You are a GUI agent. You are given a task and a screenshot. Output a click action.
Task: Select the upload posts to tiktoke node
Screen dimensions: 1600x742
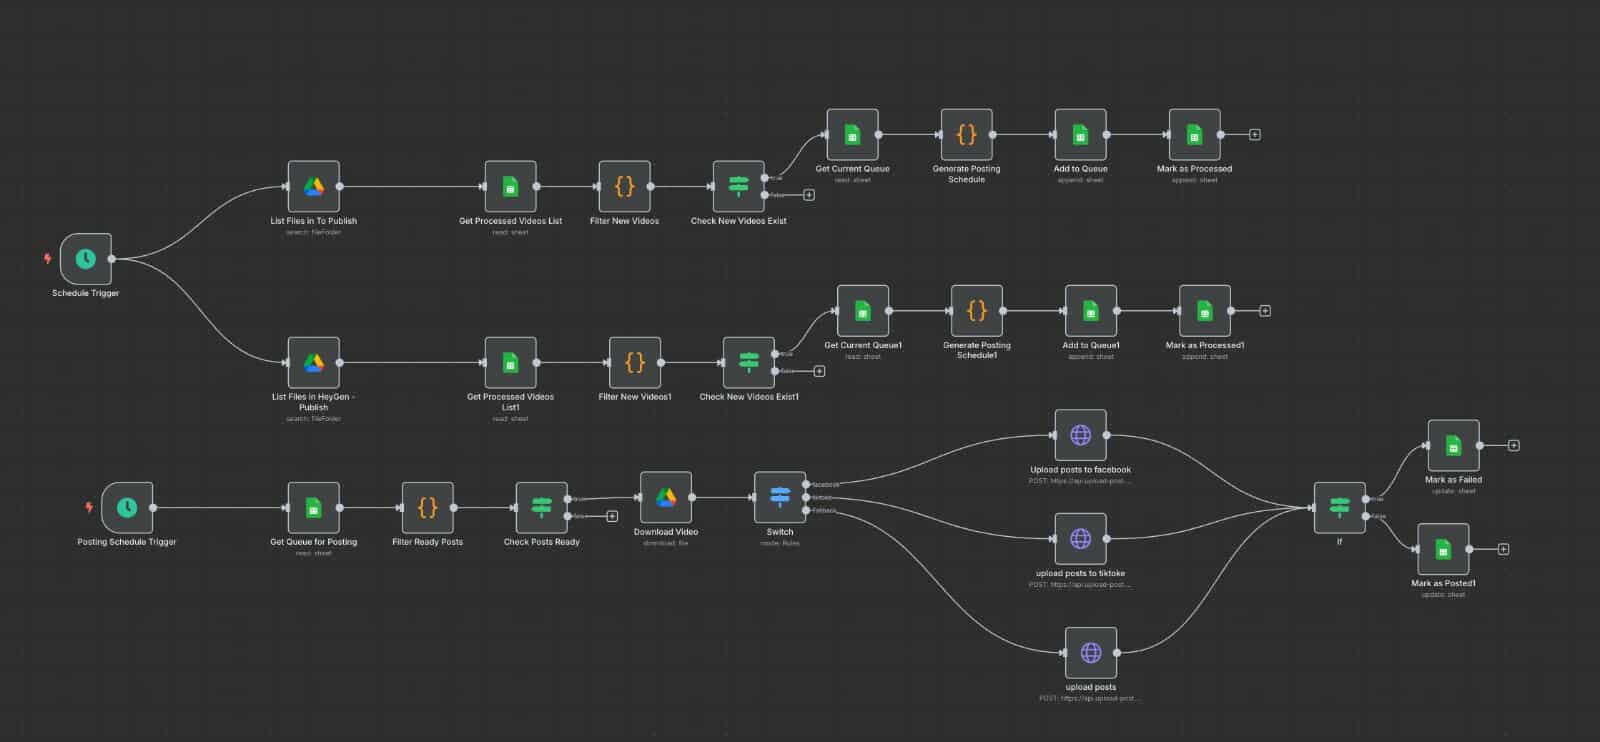1080,539
